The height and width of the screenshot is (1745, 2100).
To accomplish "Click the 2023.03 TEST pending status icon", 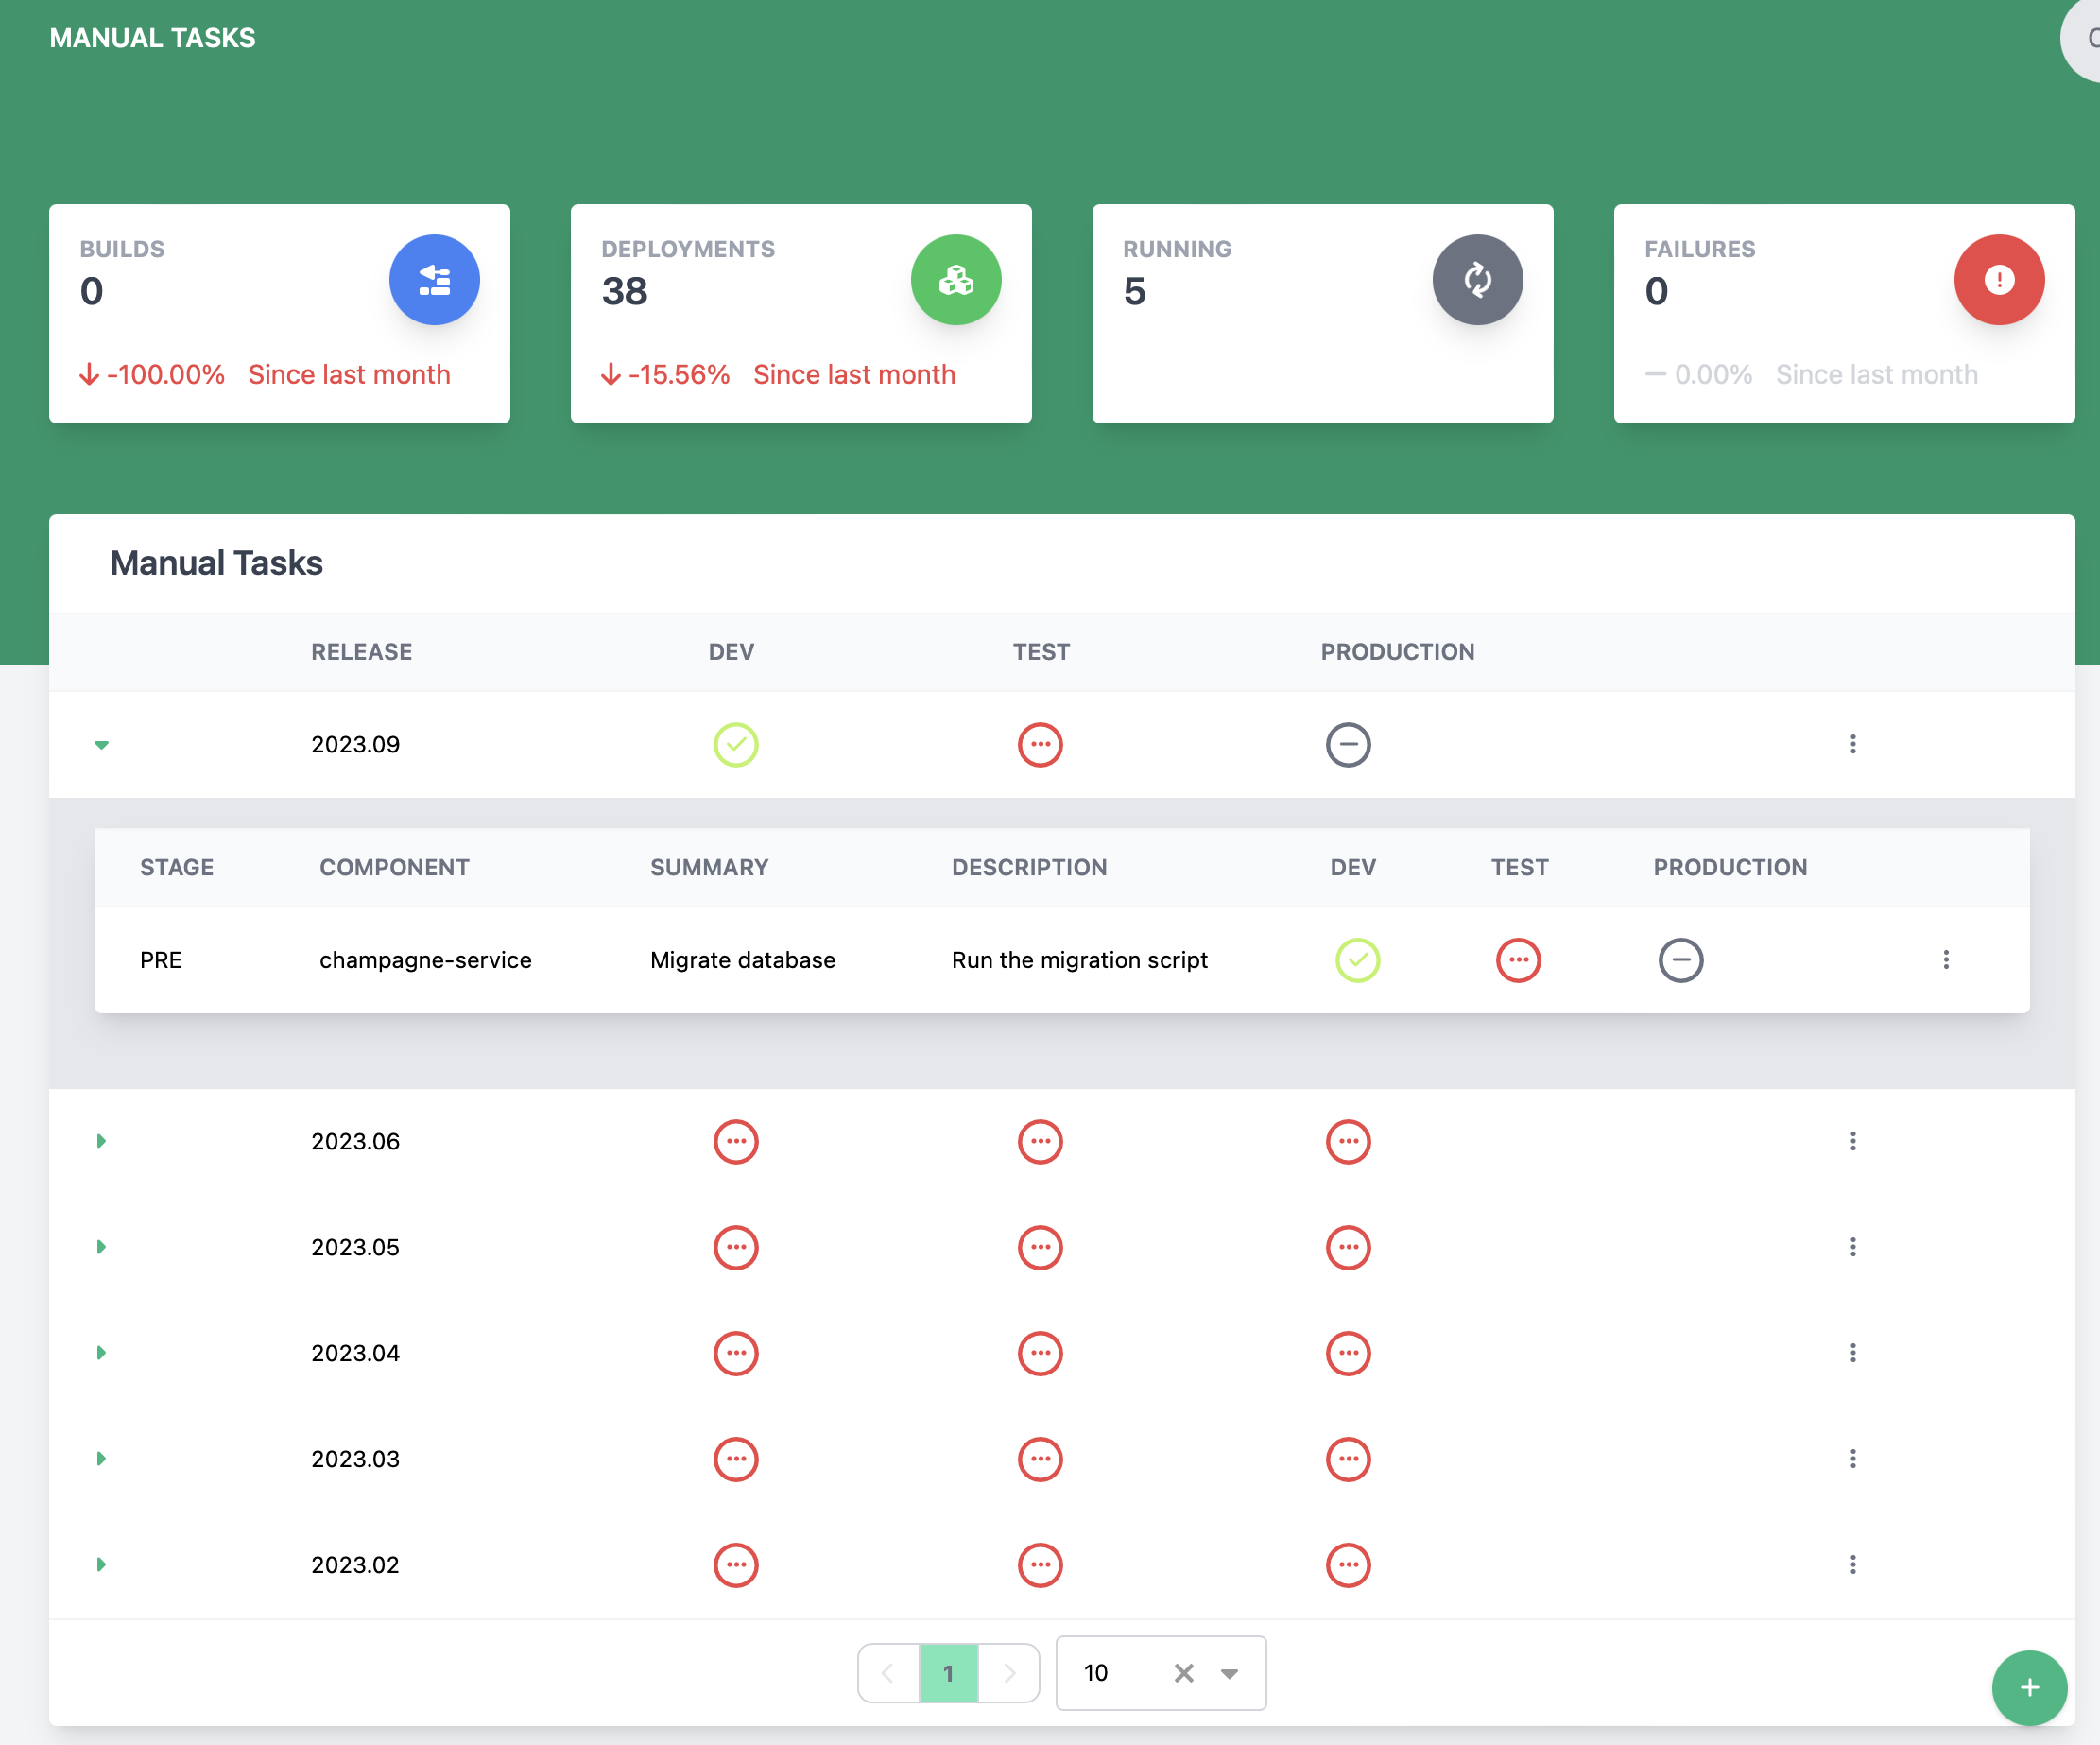I will [1040, 1459].
